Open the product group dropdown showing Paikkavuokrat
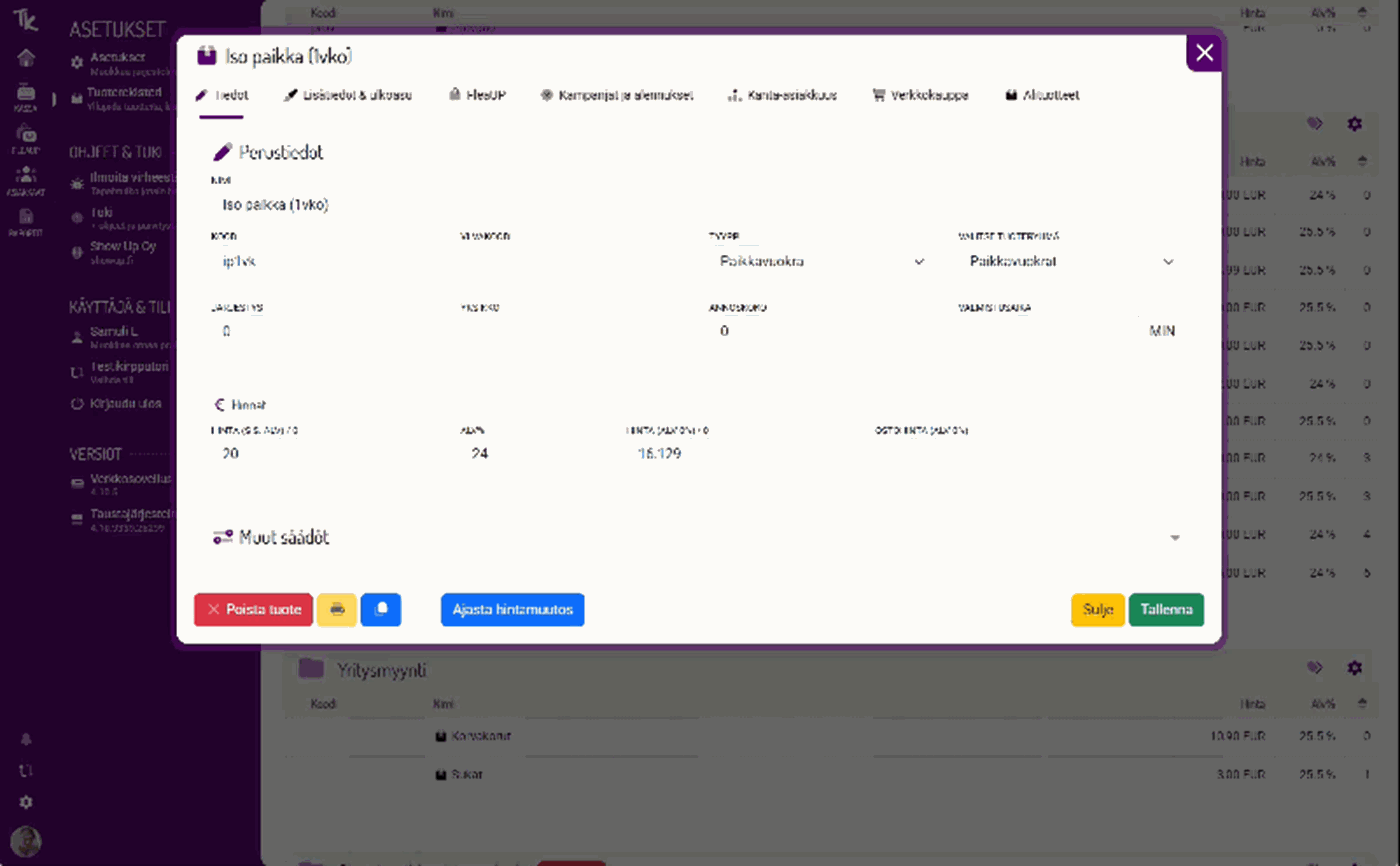Image resolution: width=1400 pixels, height=866 pixels. pos(1070,262)
